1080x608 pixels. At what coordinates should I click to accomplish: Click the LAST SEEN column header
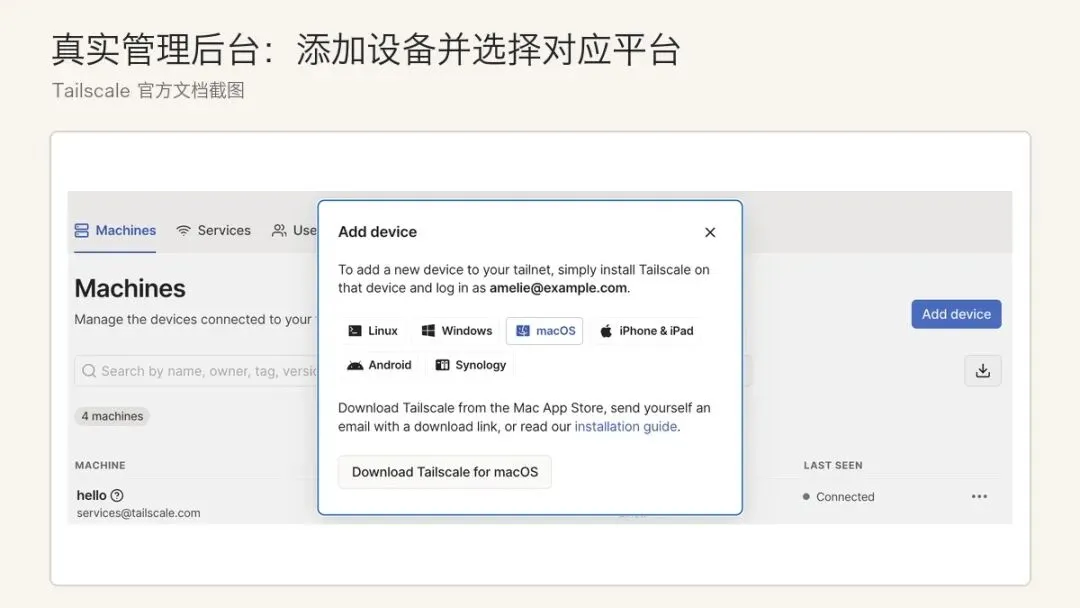point(833,465)
